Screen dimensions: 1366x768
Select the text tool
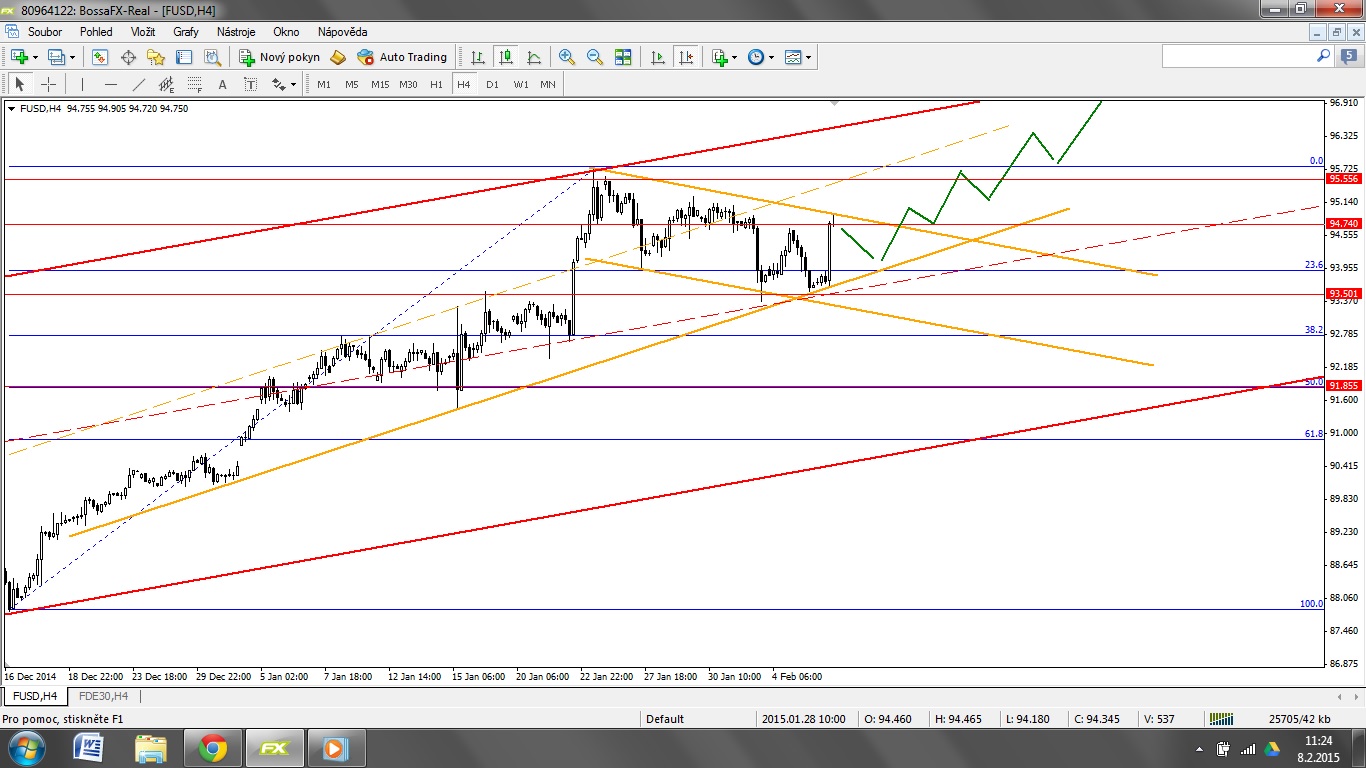point(222,84)
